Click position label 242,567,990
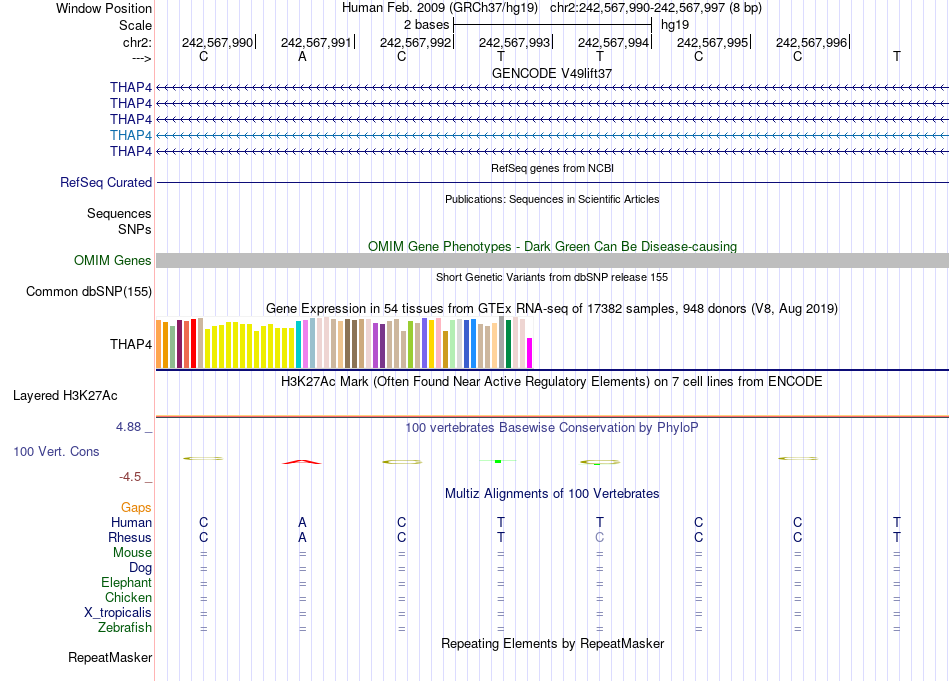The height and width of the screenshot is (681, 950). (x=218, y=42)
